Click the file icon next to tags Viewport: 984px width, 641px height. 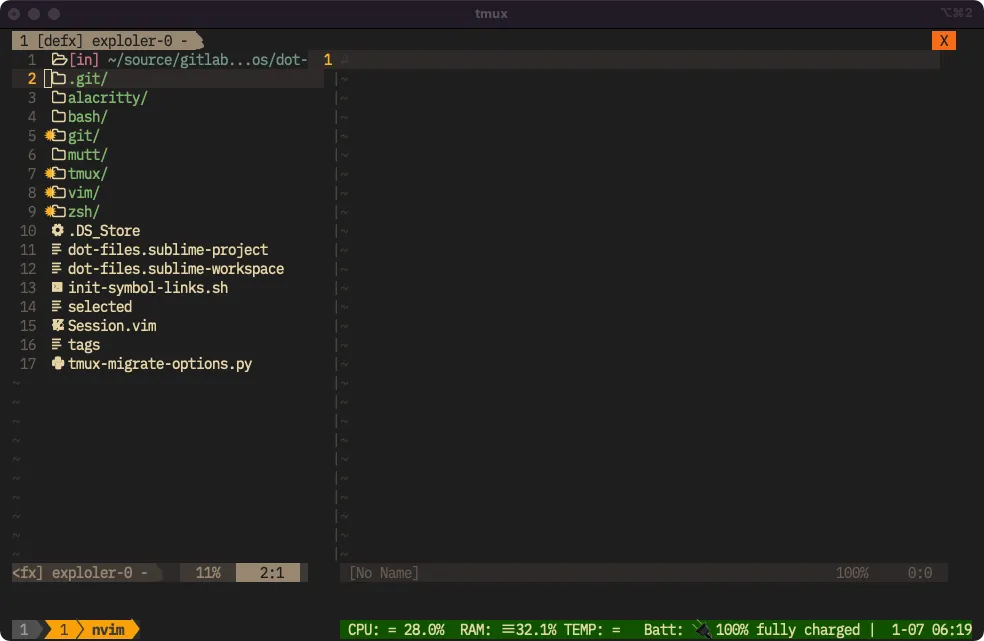58,345
